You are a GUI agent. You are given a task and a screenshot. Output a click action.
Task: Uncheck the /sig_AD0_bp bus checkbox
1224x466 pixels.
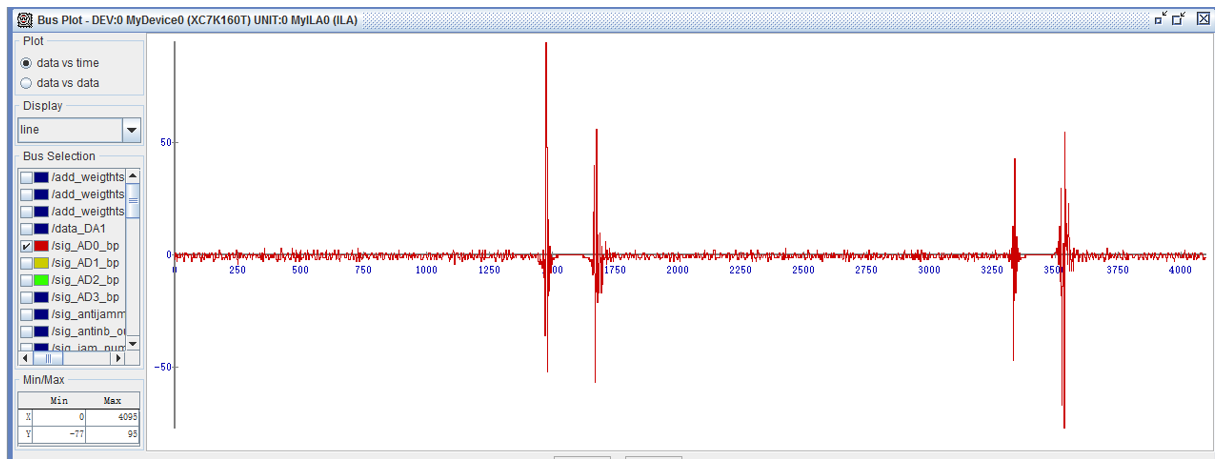(25, 245)
